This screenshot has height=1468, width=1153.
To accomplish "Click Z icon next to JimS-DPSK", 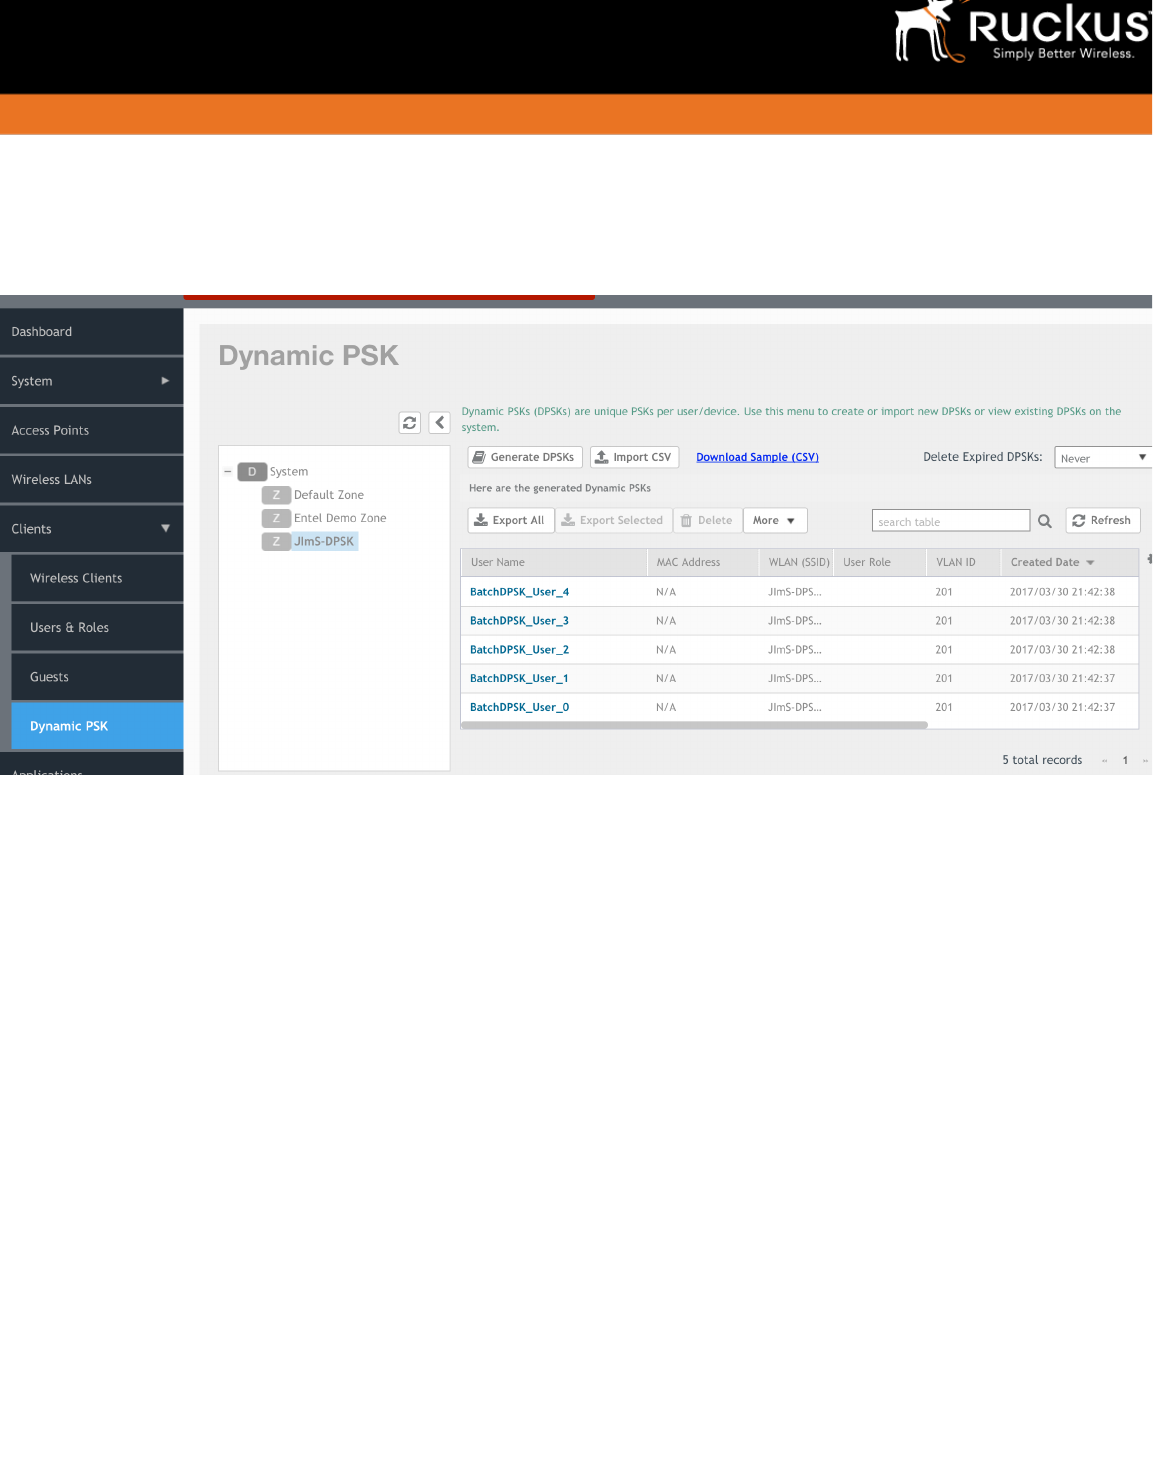I will [x=276, y=541].
